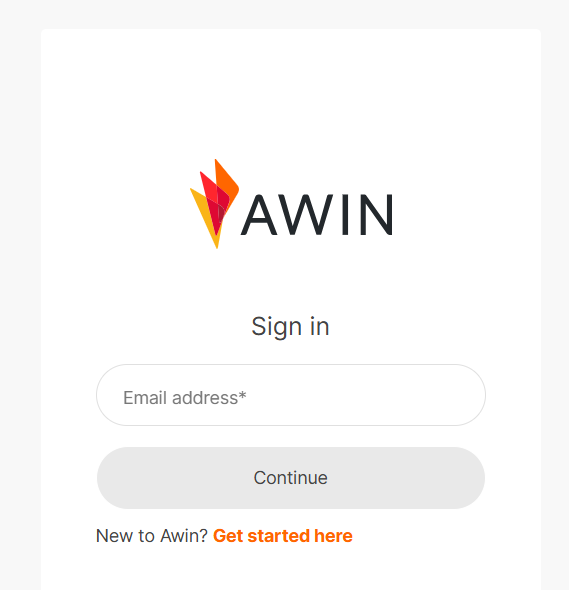The height and width of the screenshot is (590, 569).
Task: Open the Get started here link
Action: coord(283,536)
